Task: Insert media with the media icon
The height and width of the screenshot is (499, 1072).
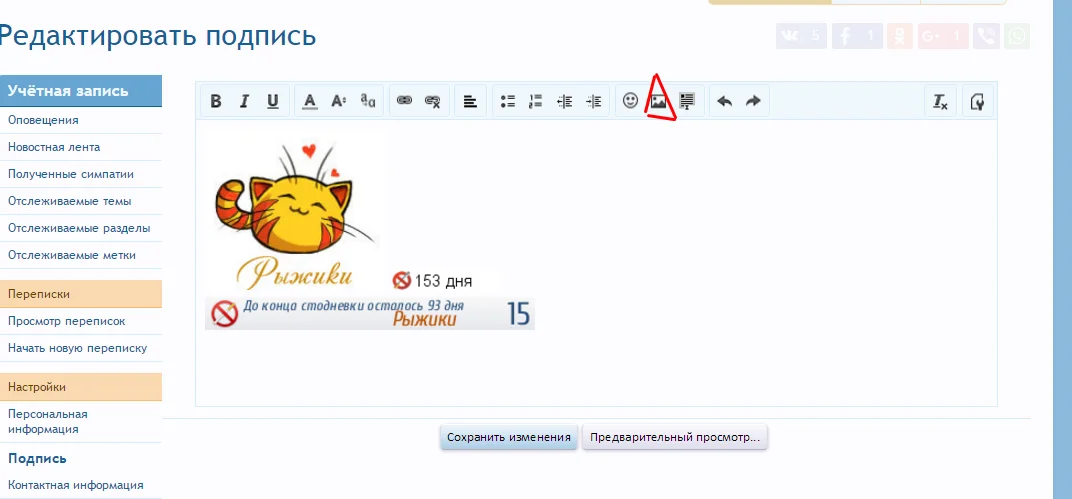Action: [x=687, y=101]
